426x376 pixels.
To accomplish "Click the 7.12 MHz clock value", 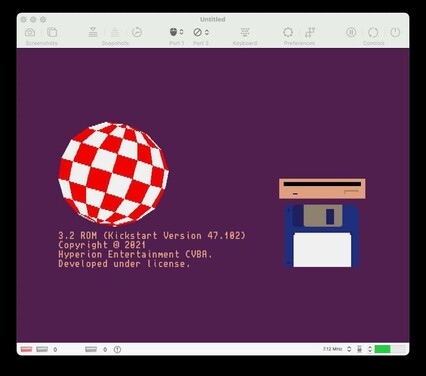I will (332, 349).
